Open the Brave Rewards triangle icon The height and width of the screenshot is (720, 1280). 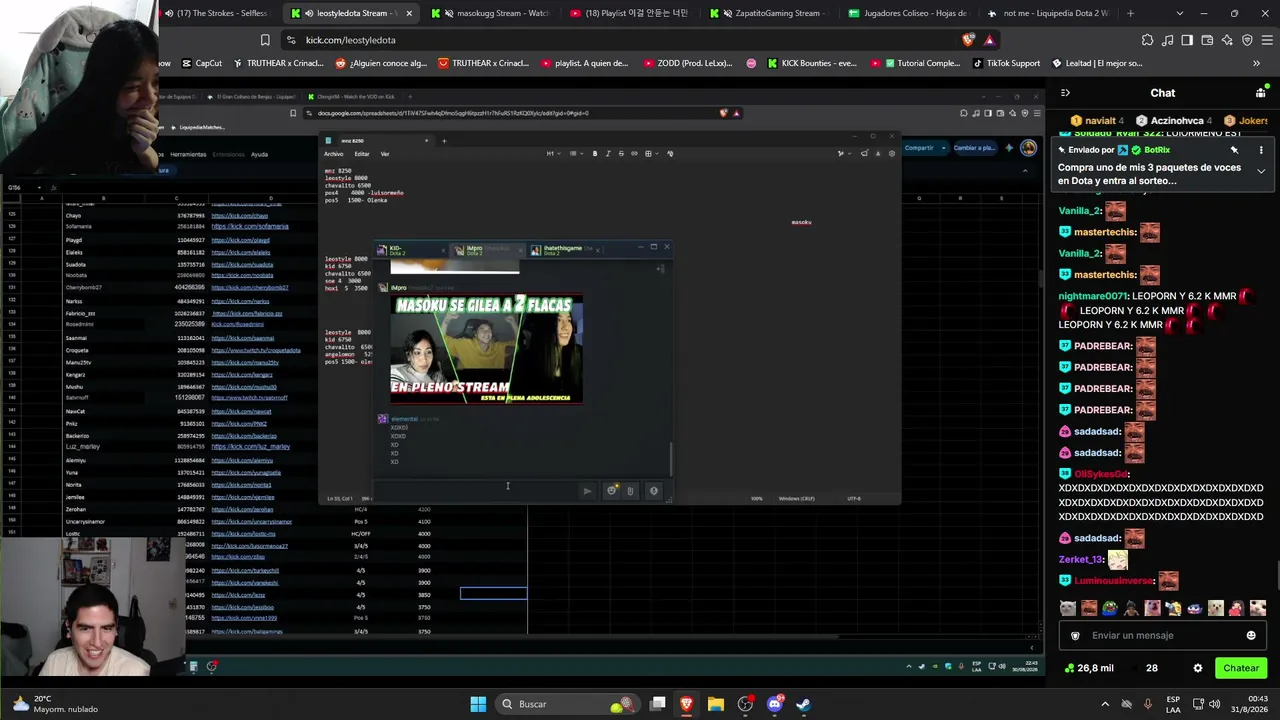point(989,40)
